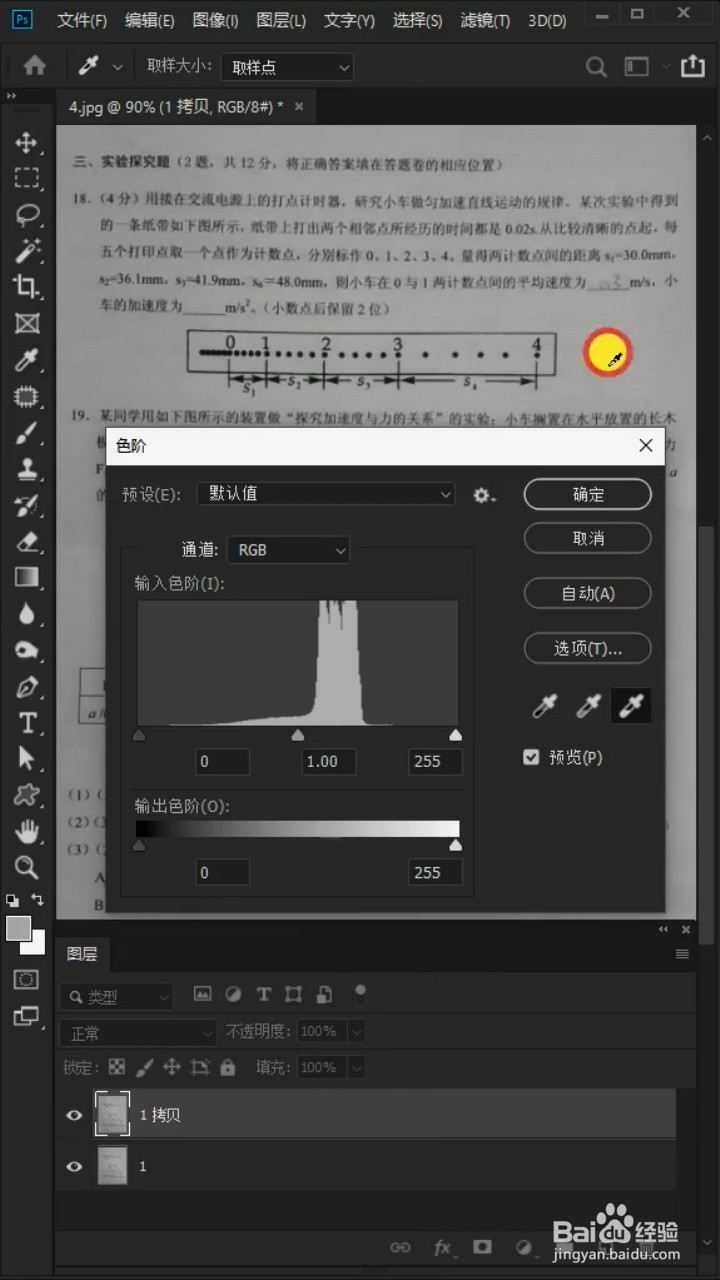Select the Crop tool
Screen dimensions: 720x1280
point(26,287)
